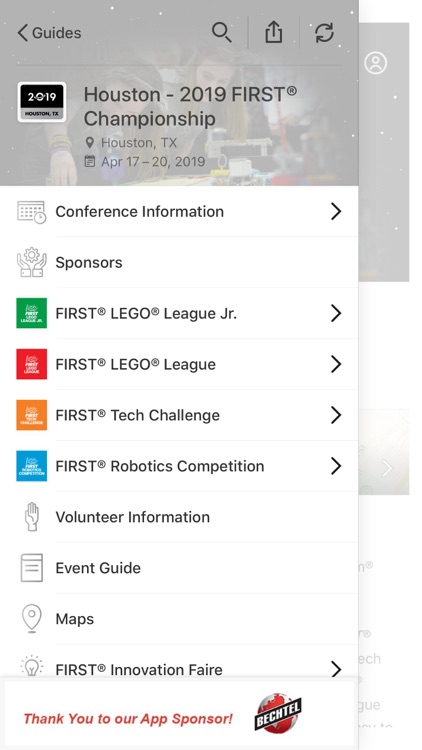The width and height of the screenshot is (422, 750).
Task: Tap the orange FIRST Tech Challenge logo
Action: pos(32,415)
